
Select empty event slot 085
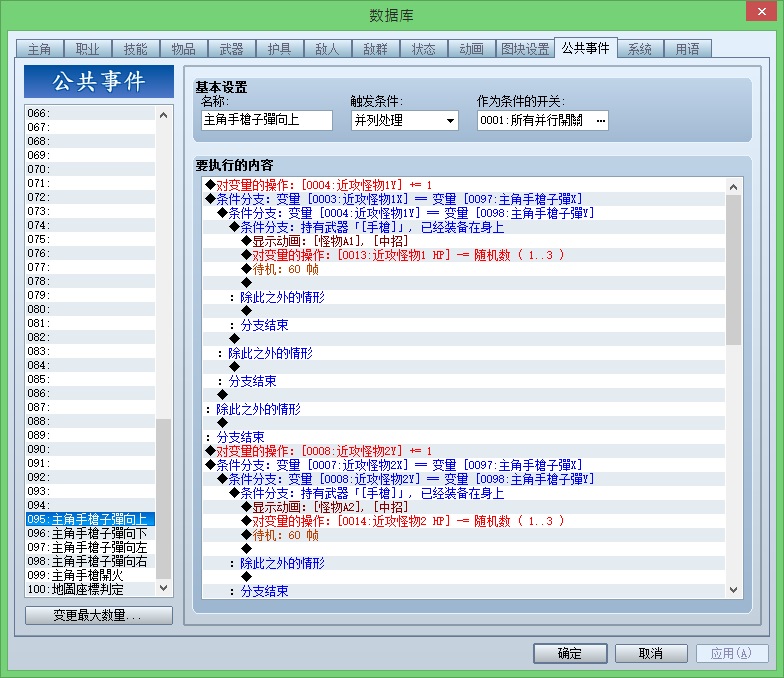(x=90, y=379)
